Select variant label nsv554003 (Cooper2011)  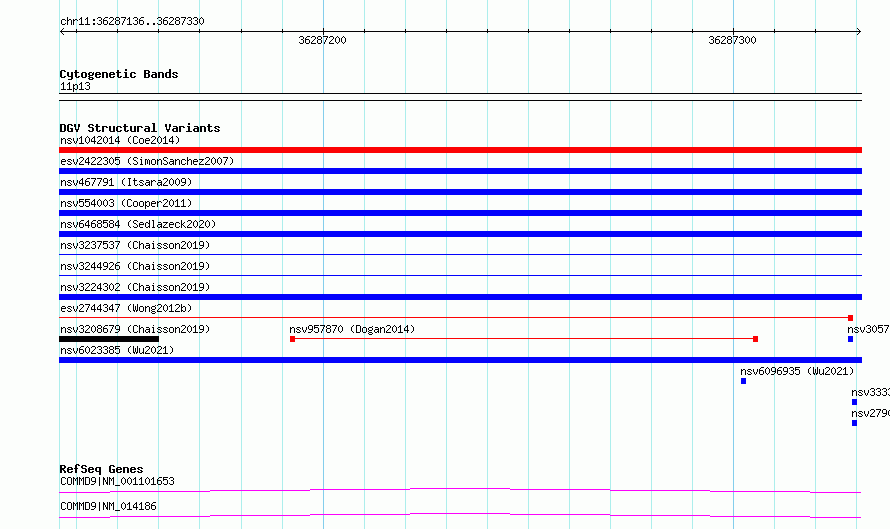coord(126,203)
